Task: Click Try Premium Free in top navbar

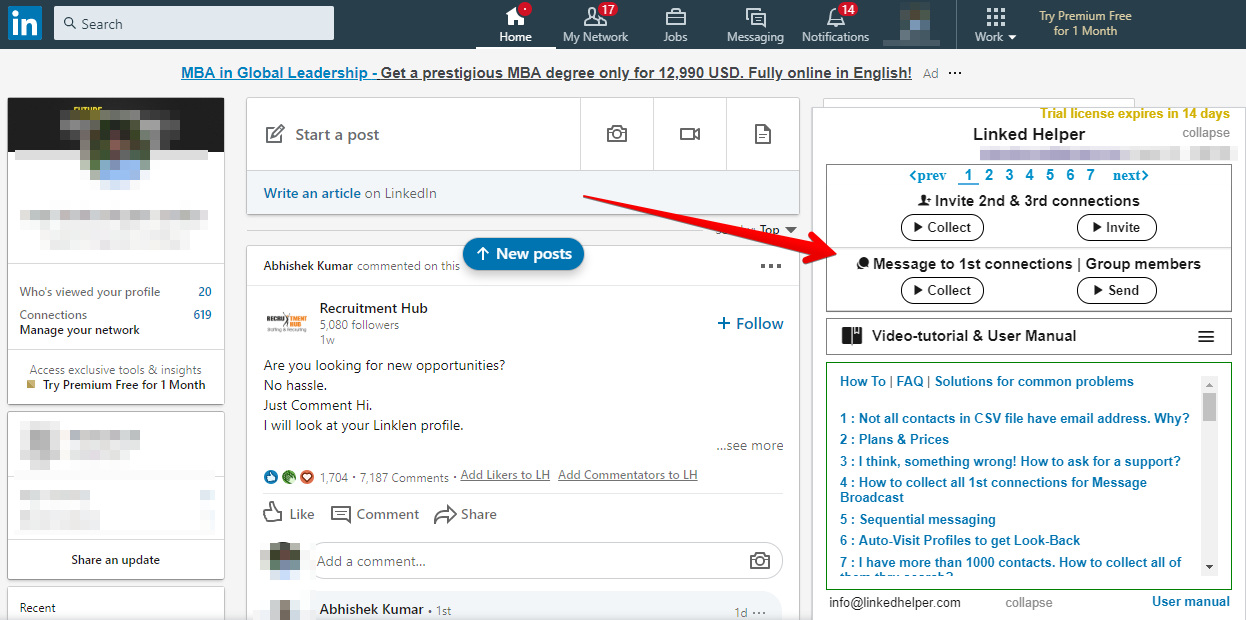Action: [1085, 23]
